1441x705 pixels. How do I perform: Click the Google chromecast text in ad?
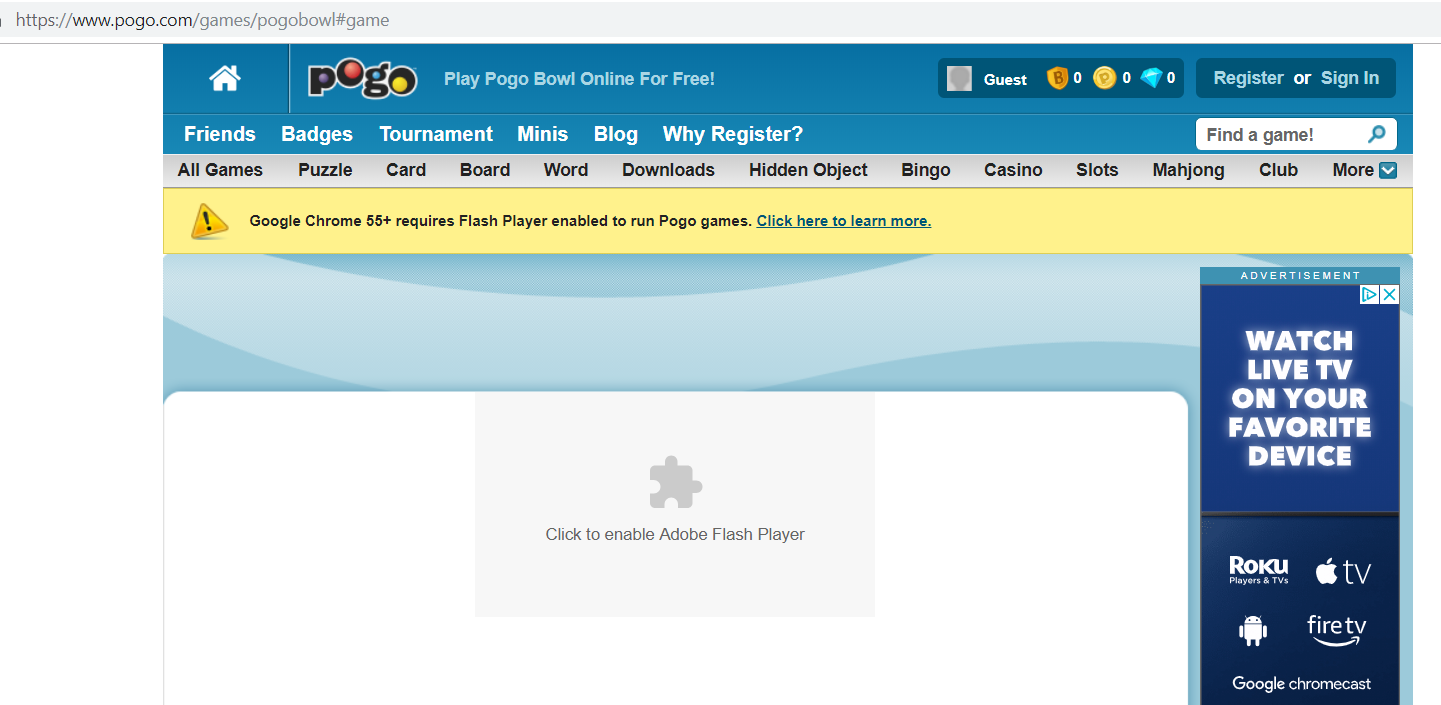pyautogui.click(x=1301, y=684)
